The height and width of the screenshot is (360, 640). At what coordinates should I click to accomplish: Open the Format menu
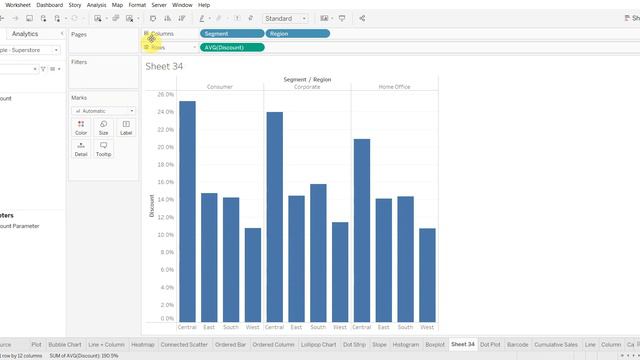click(137, 5)
